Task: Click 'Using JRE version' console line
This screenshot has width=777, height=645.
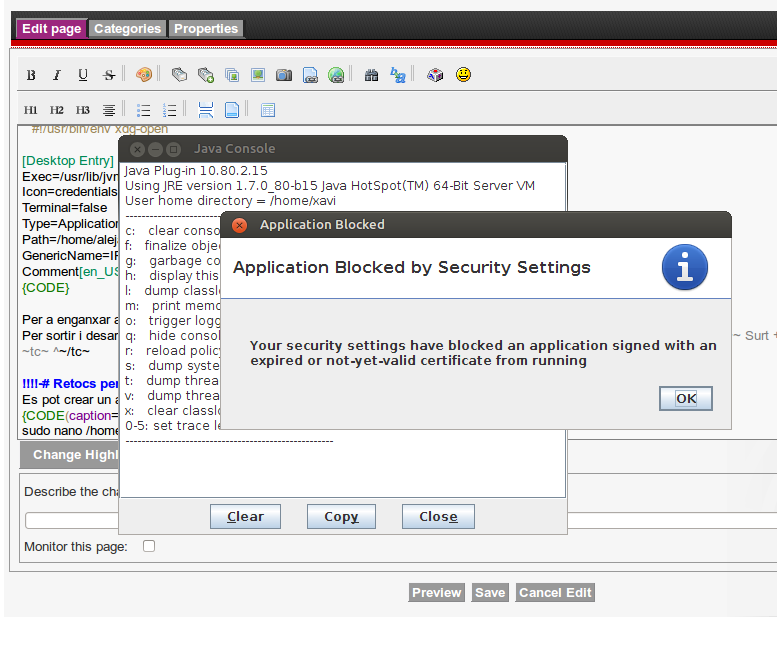Action: click(330, 186)
